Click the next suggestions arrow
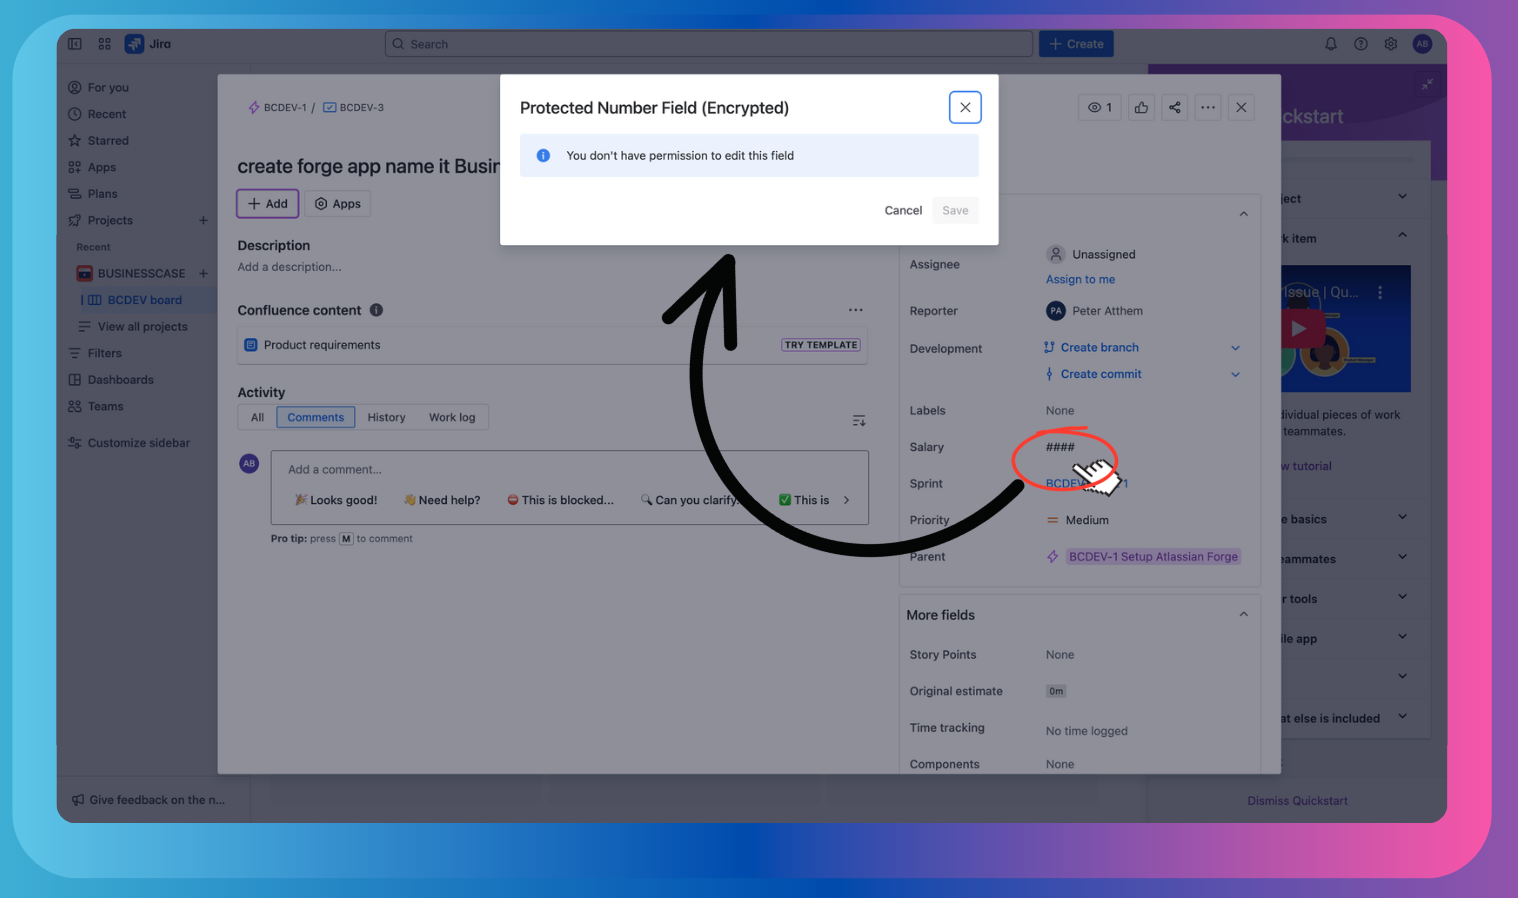 (x=846, y=500)
